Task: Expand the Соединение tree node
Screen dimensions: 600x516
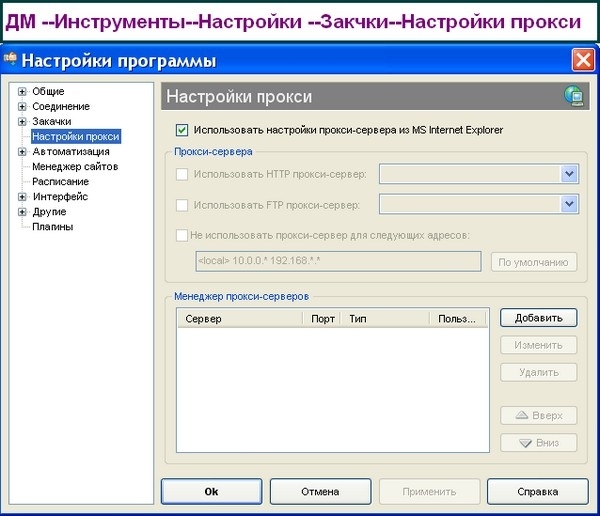Action: click(22, 106)
